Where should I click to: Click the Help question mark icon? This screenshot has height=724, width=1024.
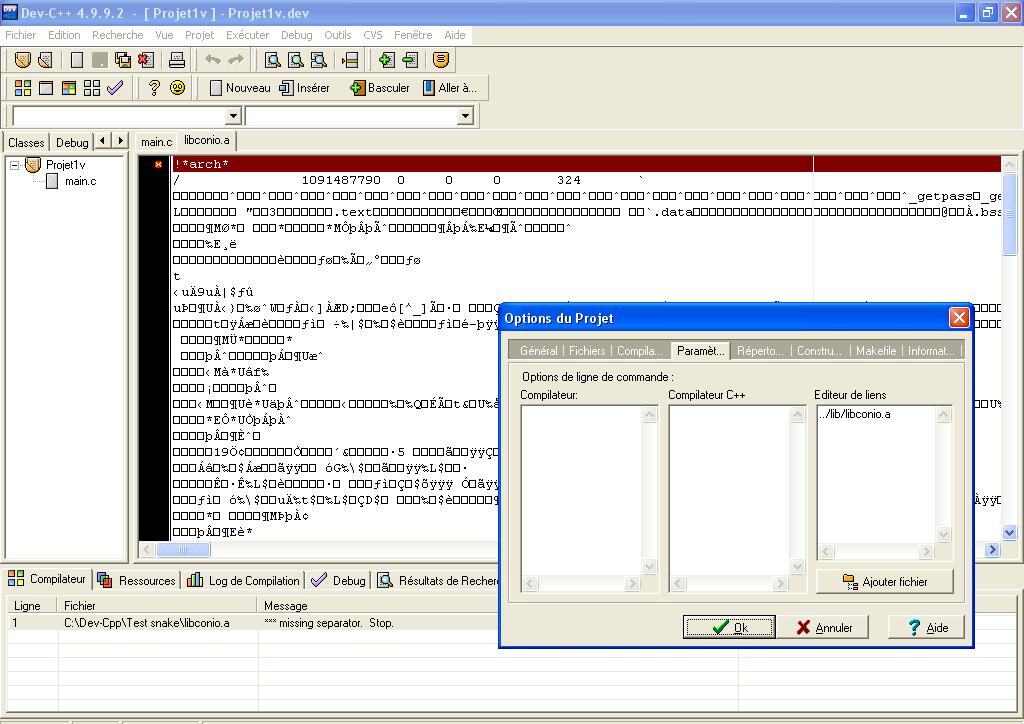(x=153, y=88)
